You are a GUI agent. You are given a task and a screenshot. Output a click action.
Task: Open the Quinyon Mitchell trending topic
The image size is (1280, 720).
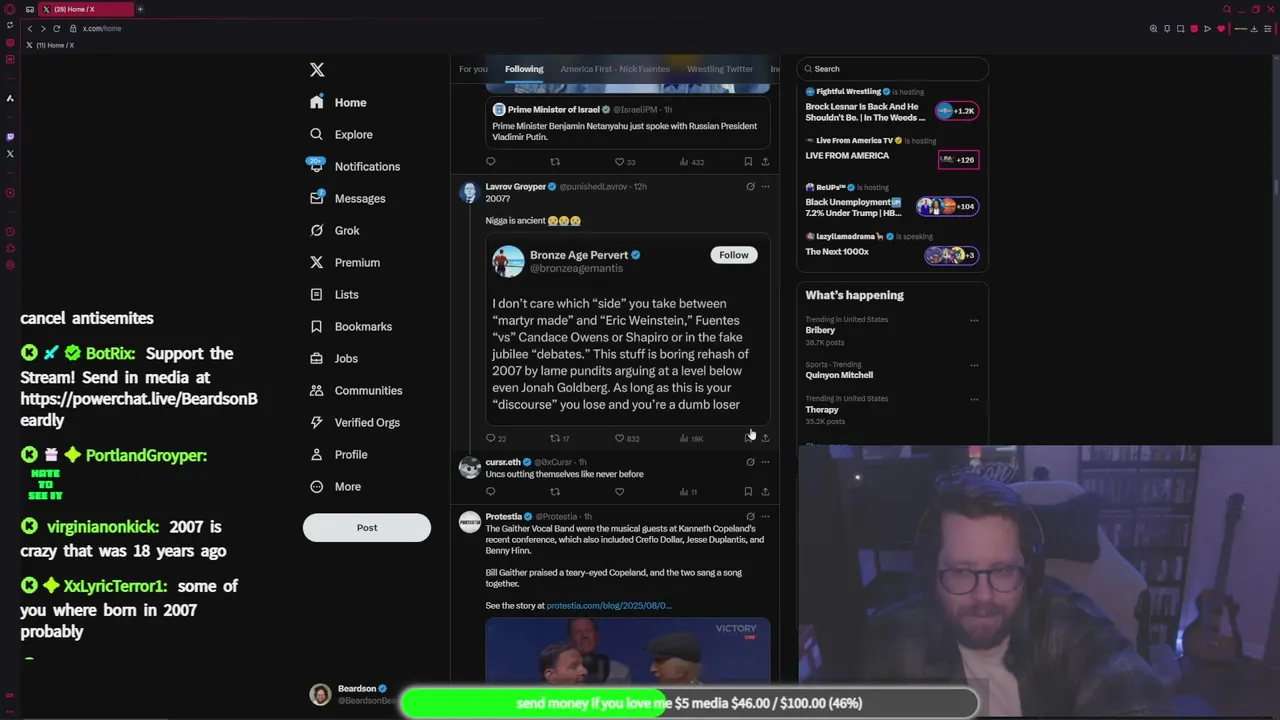tap(839, 375)
